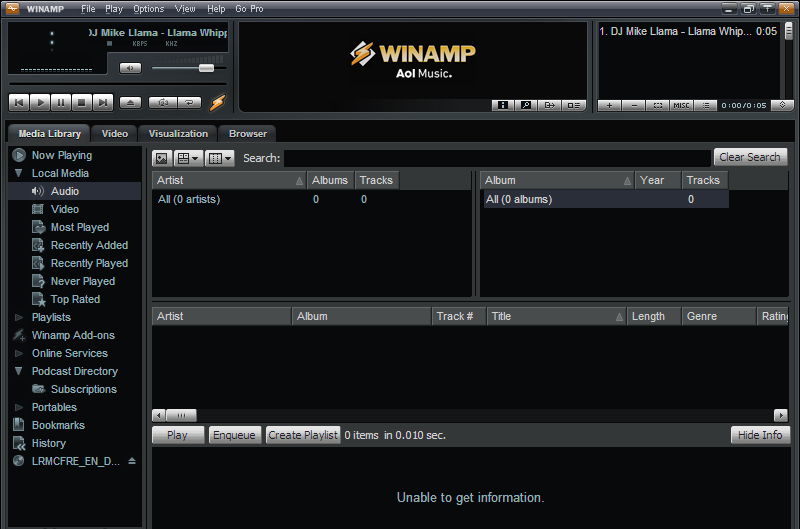Click the Hide Info button
The image size is (800, 529).
pos(760,435)
